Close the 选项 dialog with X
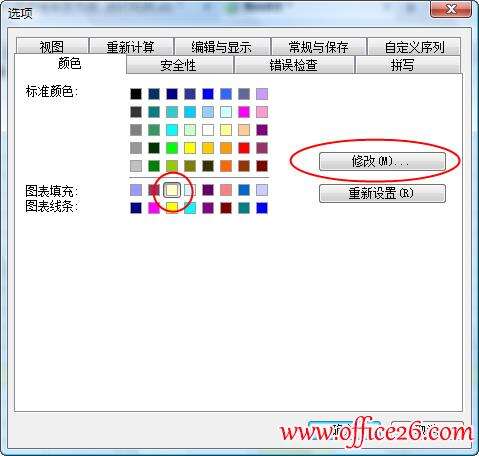 [451, 9]
